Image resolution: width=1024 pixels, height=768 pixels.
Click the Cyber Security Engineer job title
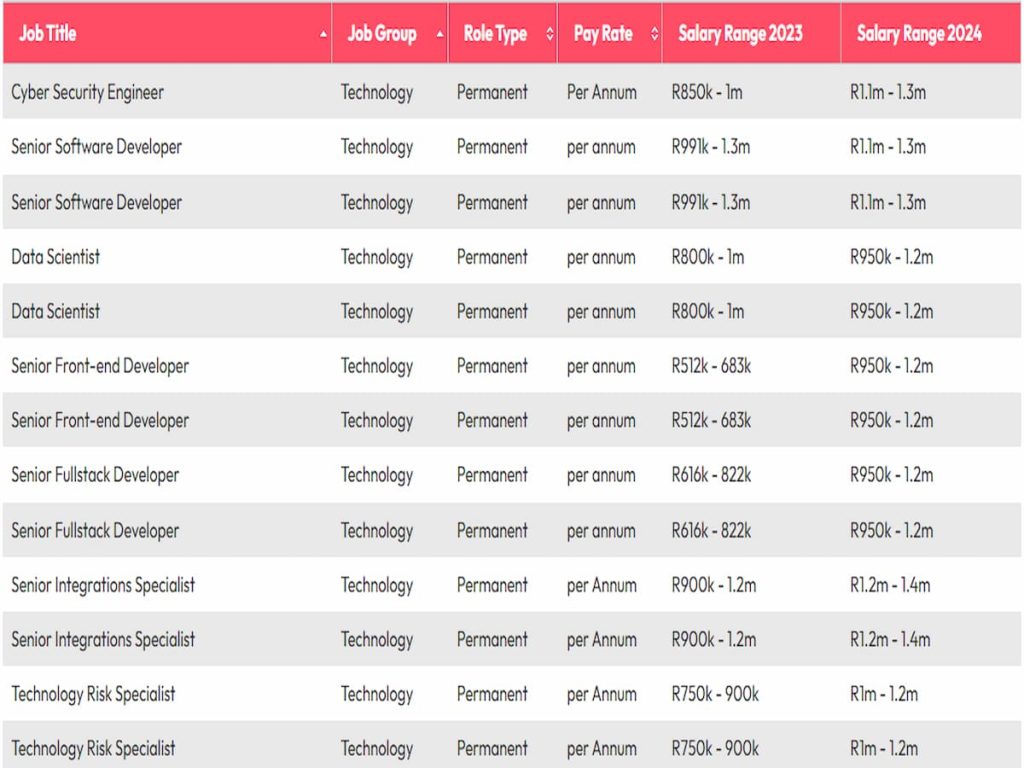(87, 92)
